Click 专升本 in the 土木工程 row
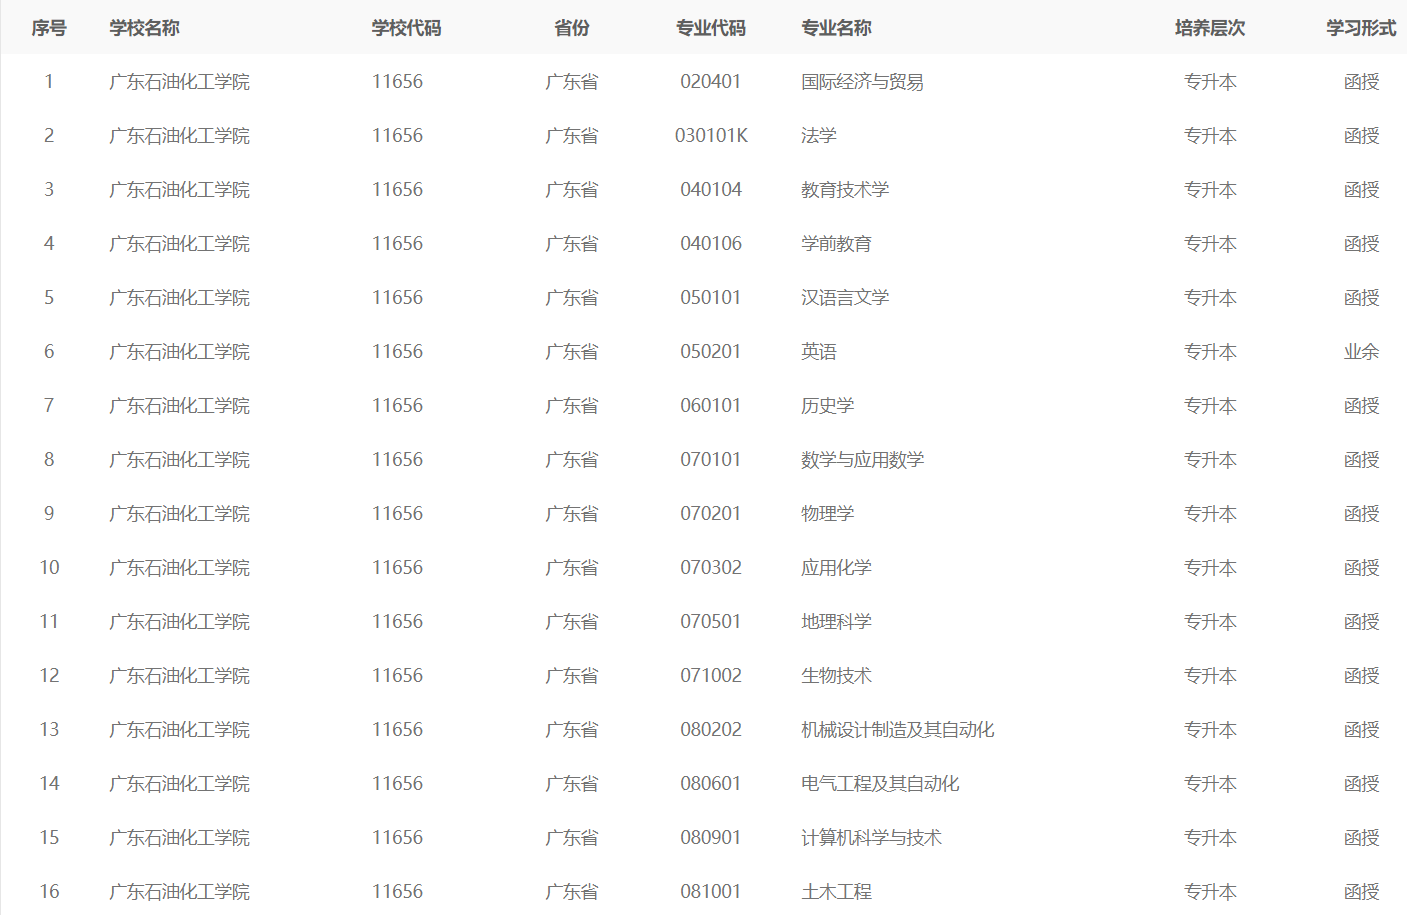1407x915 pixels. pyautogui.click(x=1210, y=892)
